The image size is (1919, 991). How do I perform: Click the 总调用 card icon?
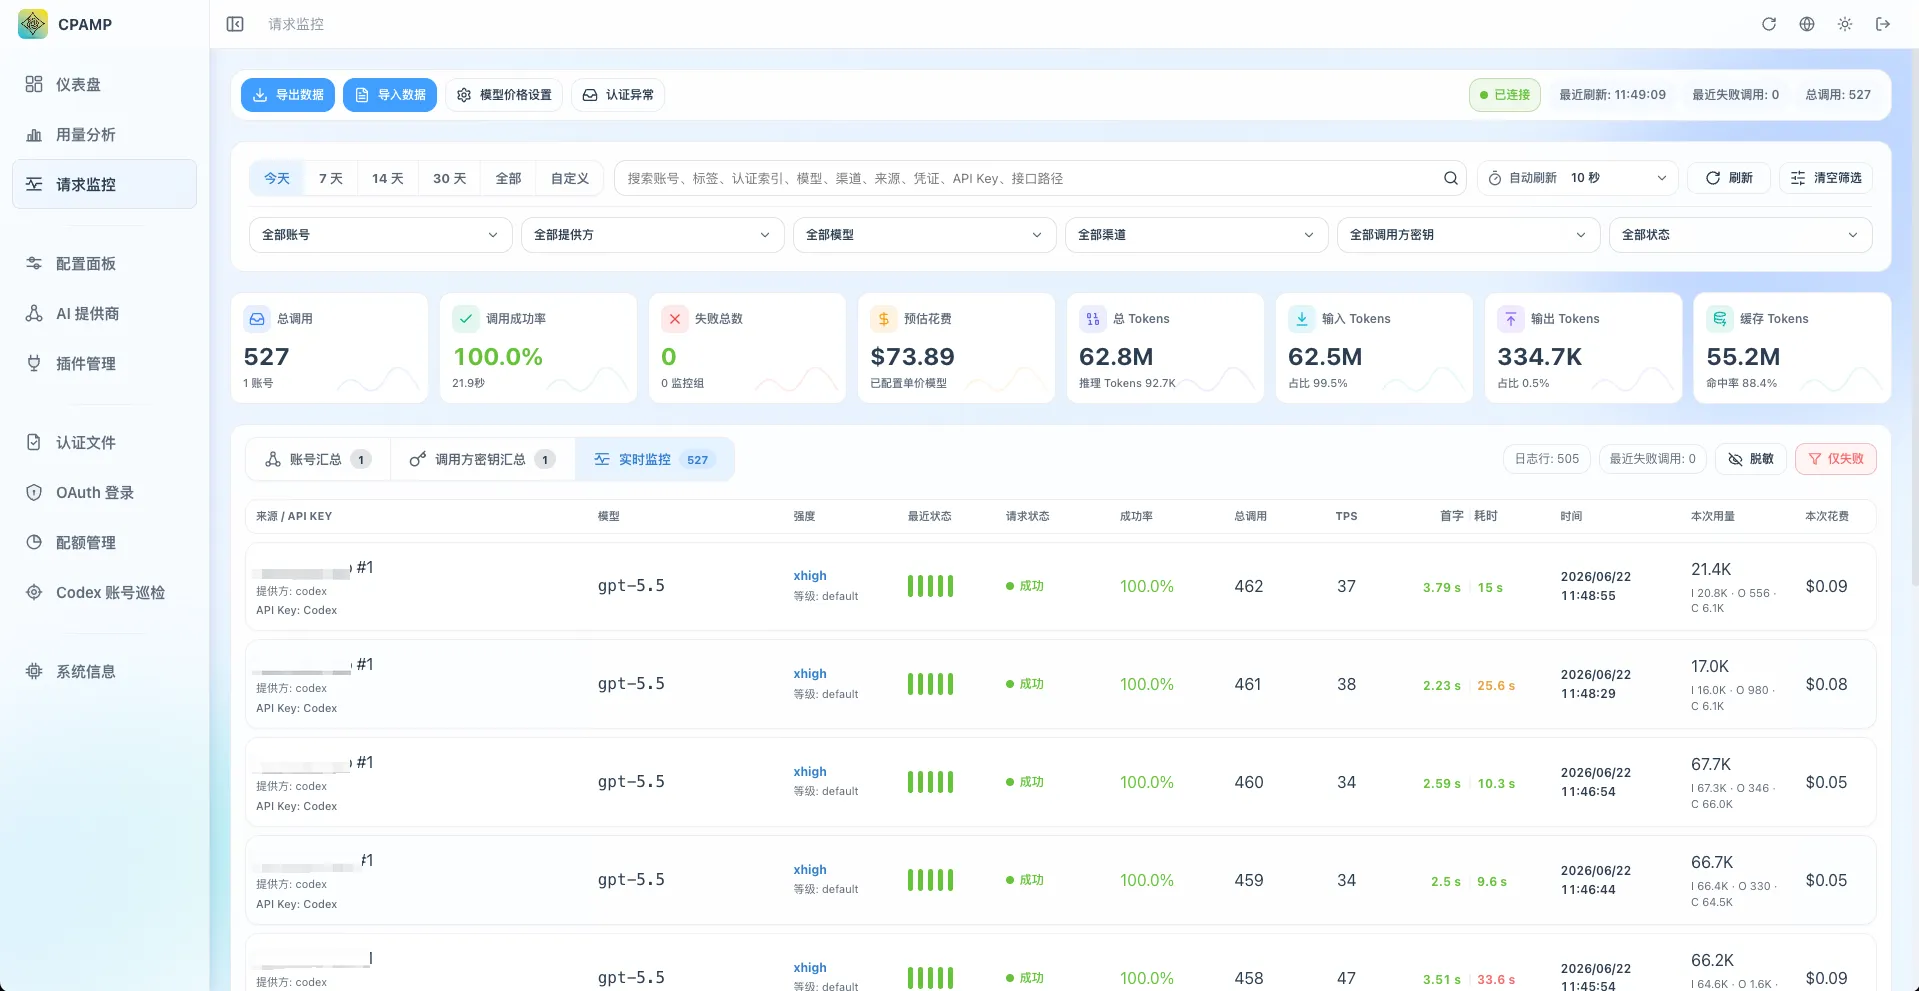(257, 319)
